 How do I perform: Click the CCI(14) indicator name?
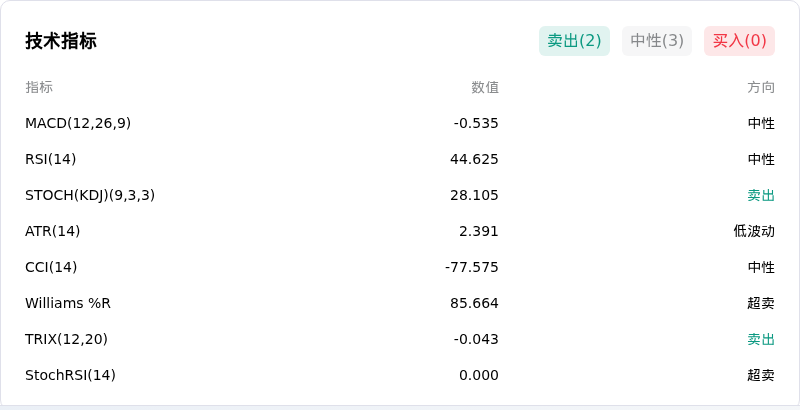pyautogui.click(x=51, y=267)
